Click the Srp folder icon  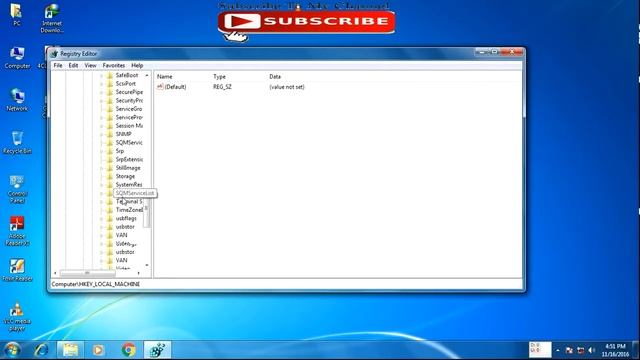[x=110, y=151]
